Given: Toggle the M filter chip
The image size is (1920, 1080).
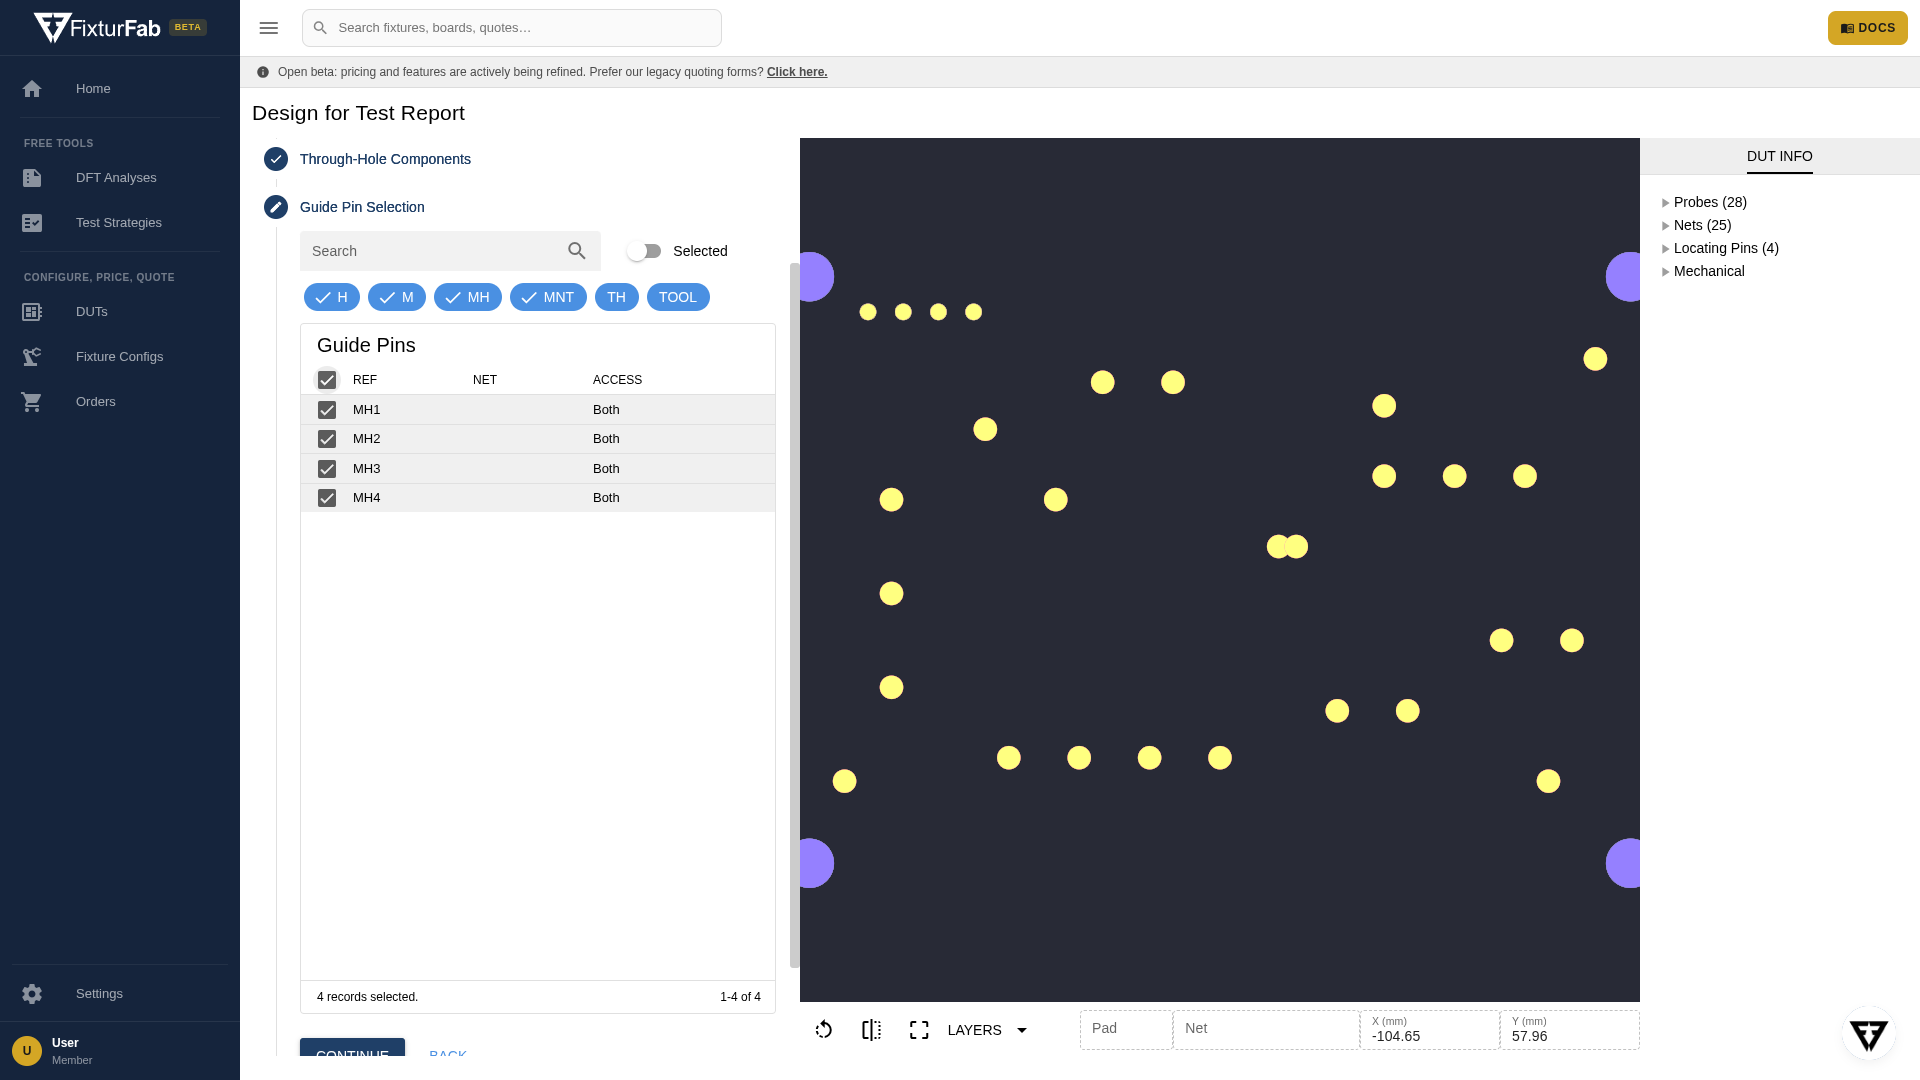Looking at the screenshot, I should 397,297.
